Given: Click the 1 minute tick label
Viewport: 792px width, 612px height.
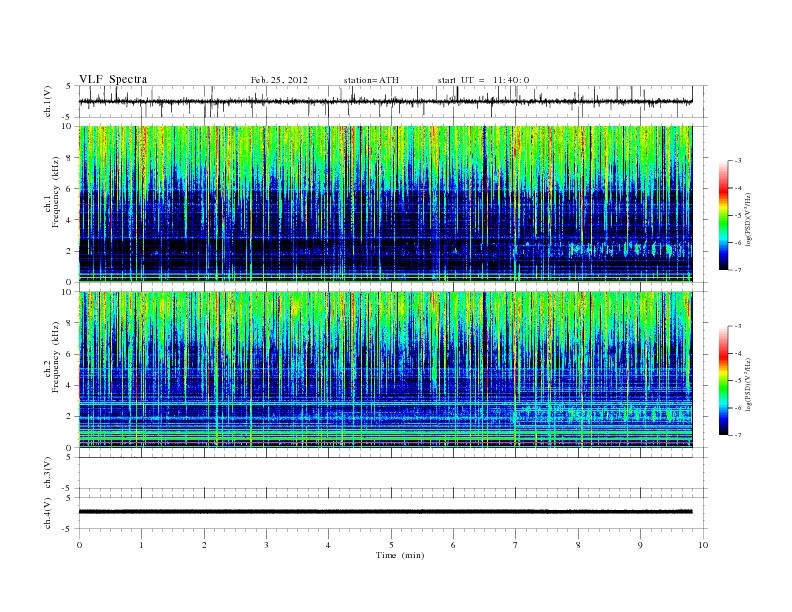Looking at the screenshot, I should [141, 545].
